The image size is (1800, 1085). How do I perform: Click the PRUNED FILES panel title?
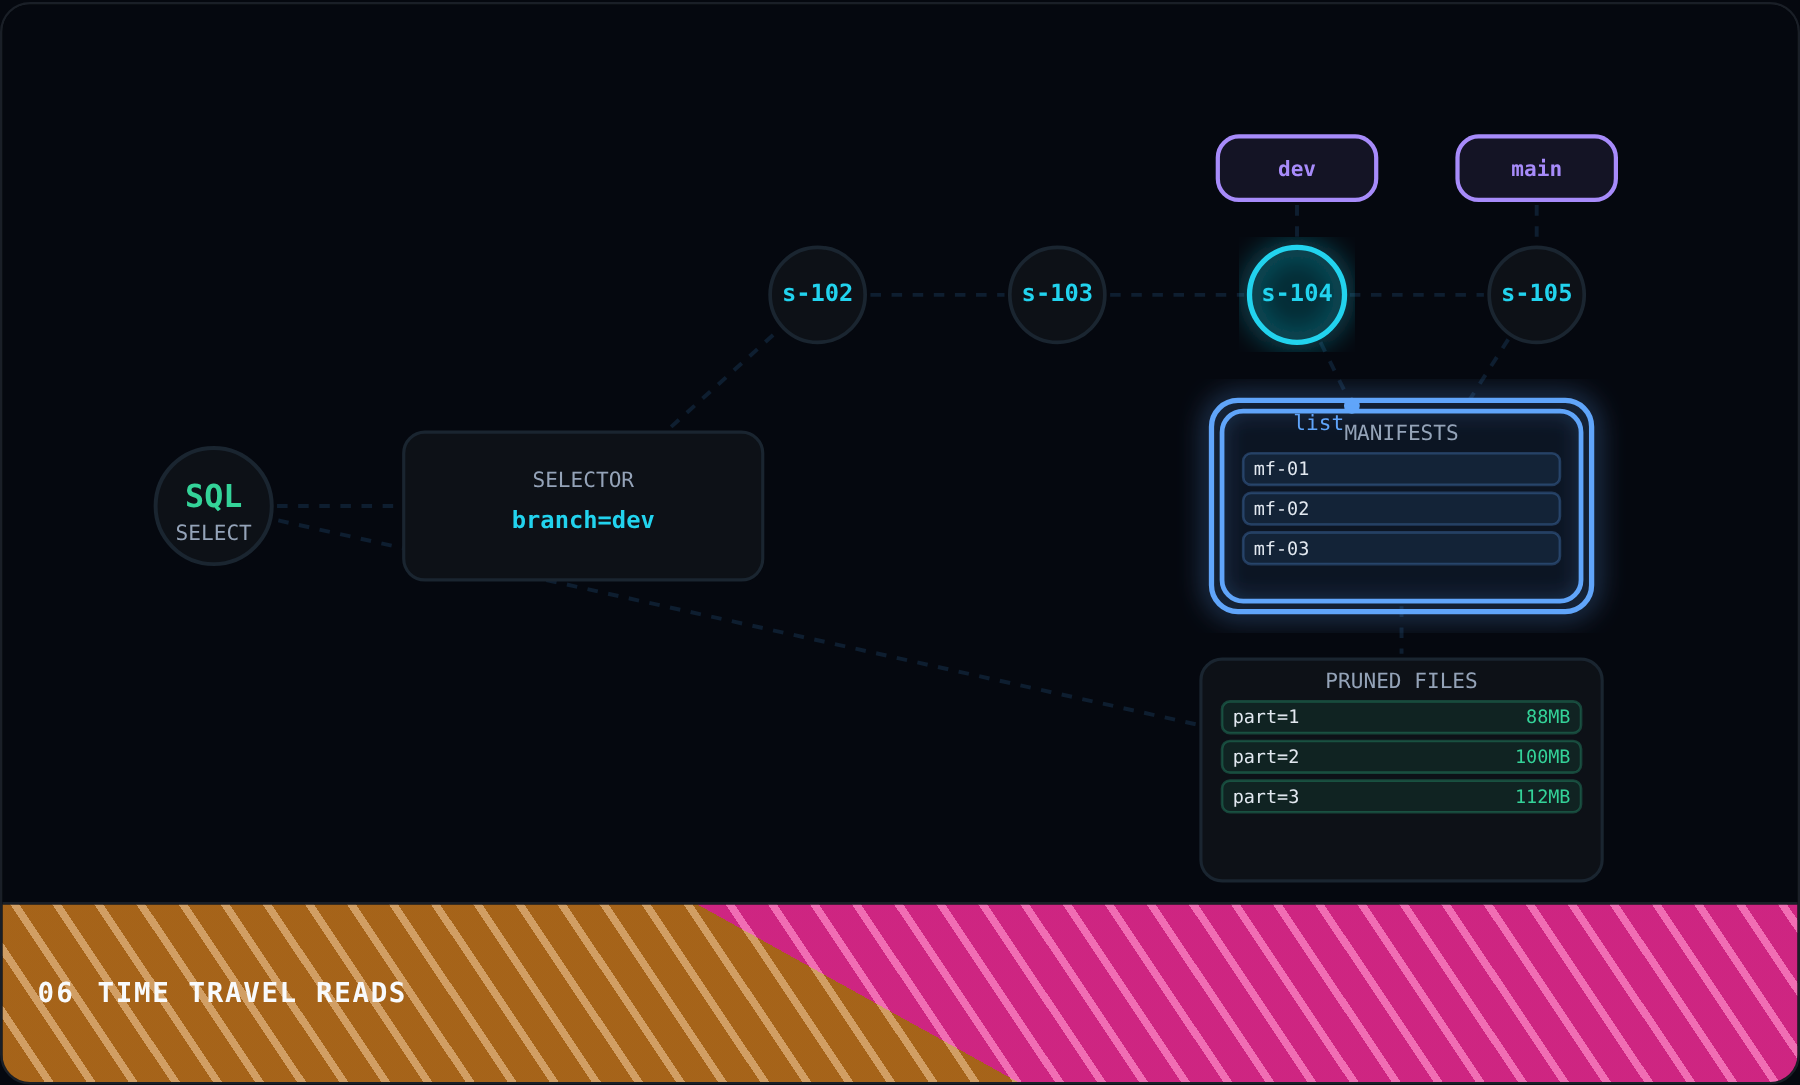1401,681
